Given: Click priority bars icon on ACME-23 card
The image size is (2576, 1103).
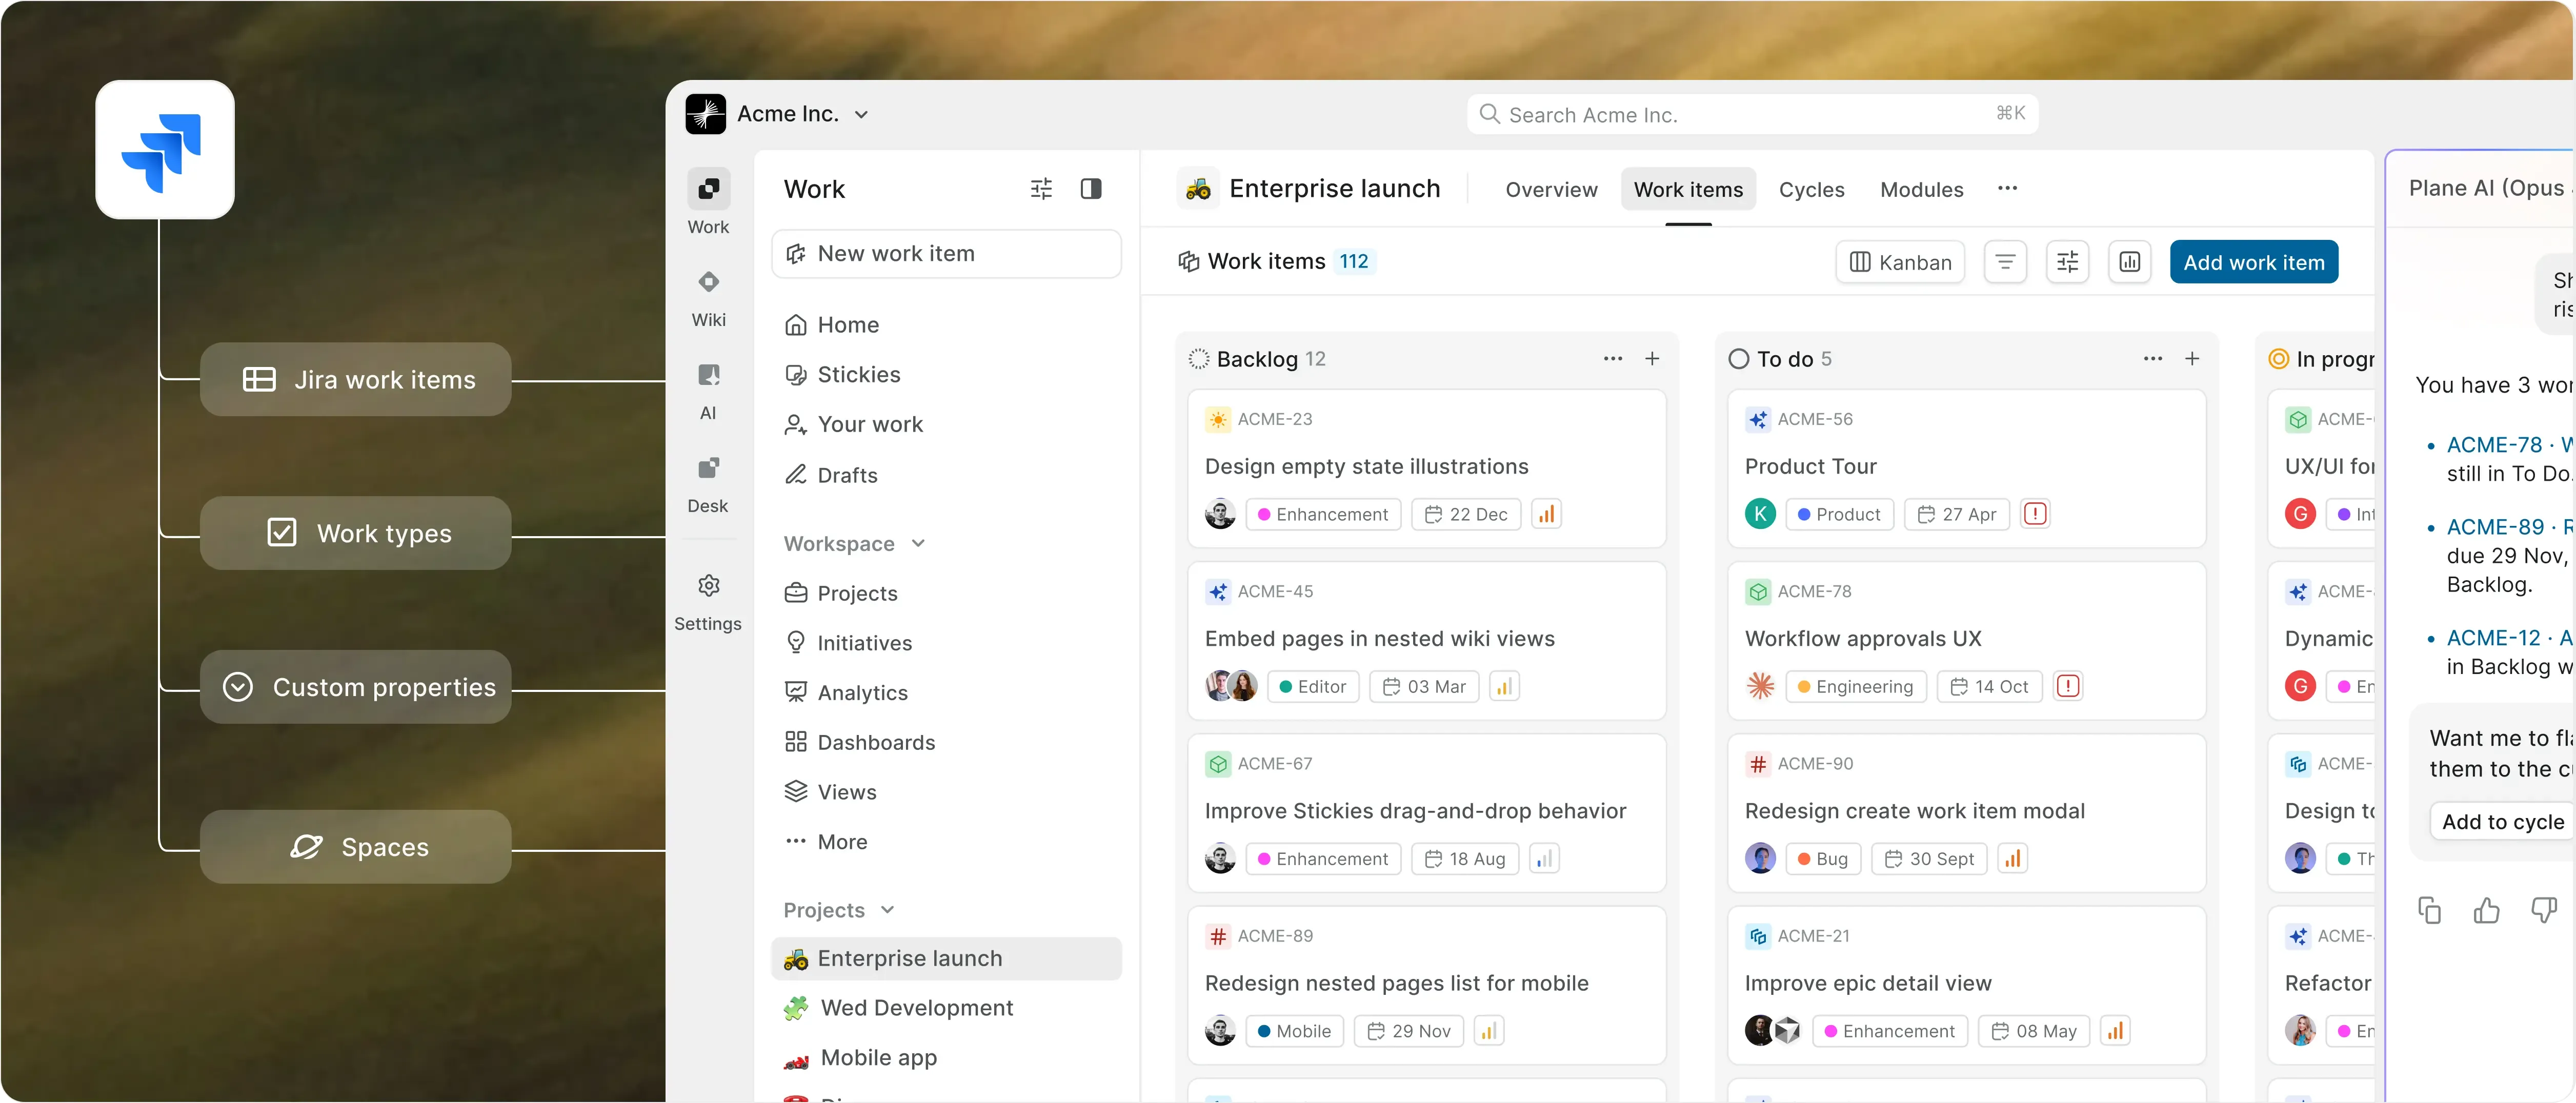Looking at the screenshot, I should [1546, 514].
